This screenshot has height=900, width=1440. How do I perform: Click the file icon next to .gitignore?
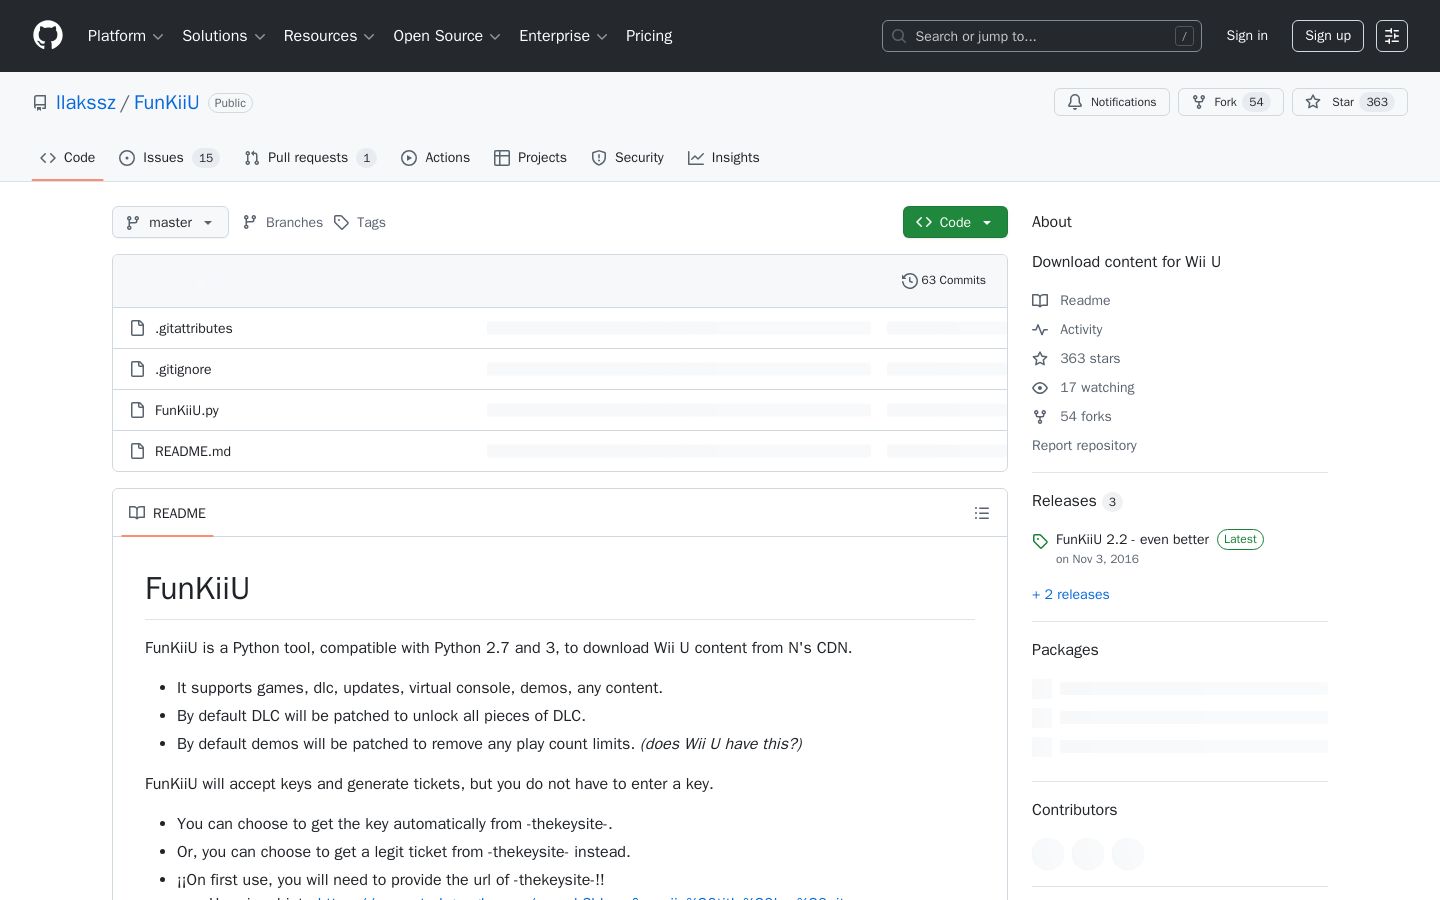tap(138, 369)
